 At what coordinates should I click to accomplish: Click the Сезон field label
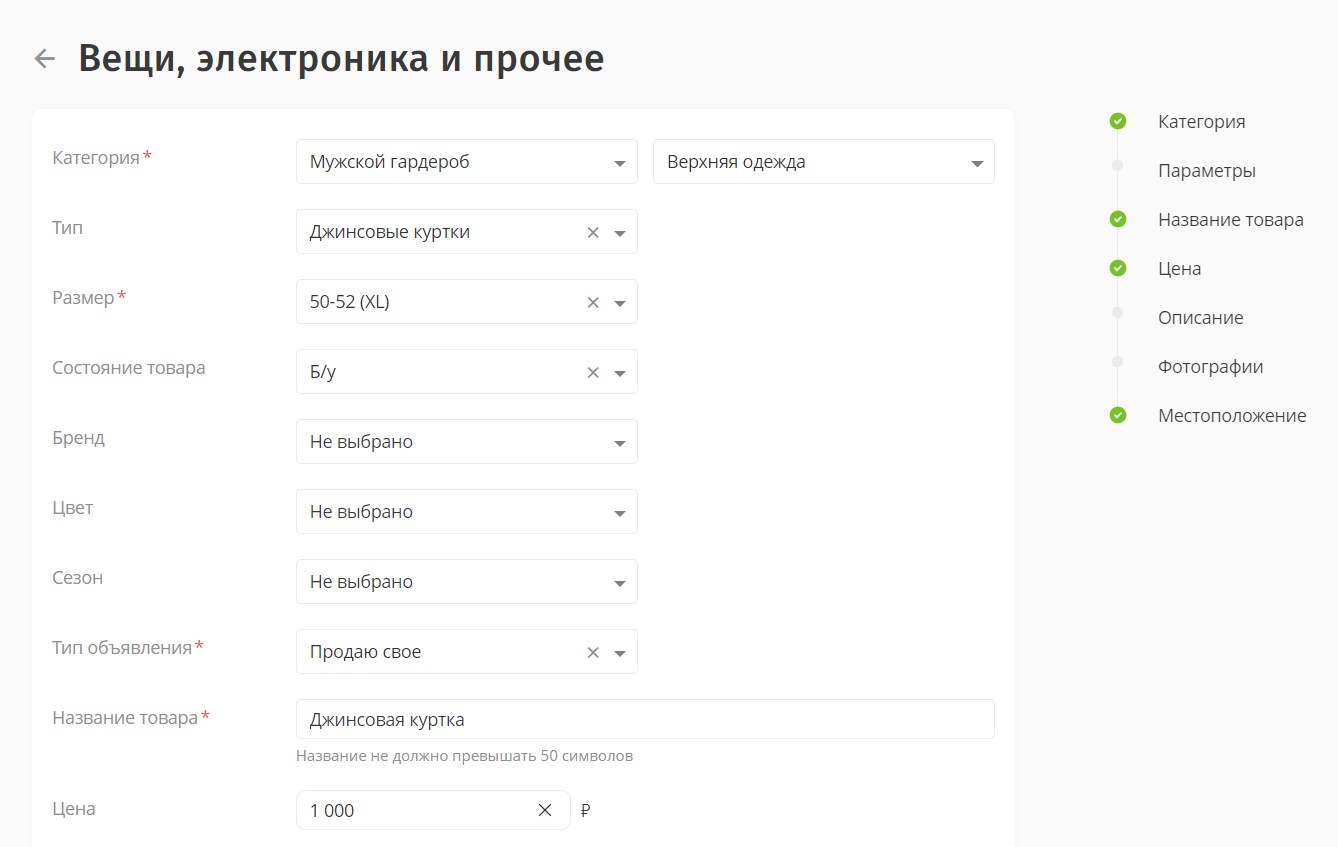[x=77, y=578]
